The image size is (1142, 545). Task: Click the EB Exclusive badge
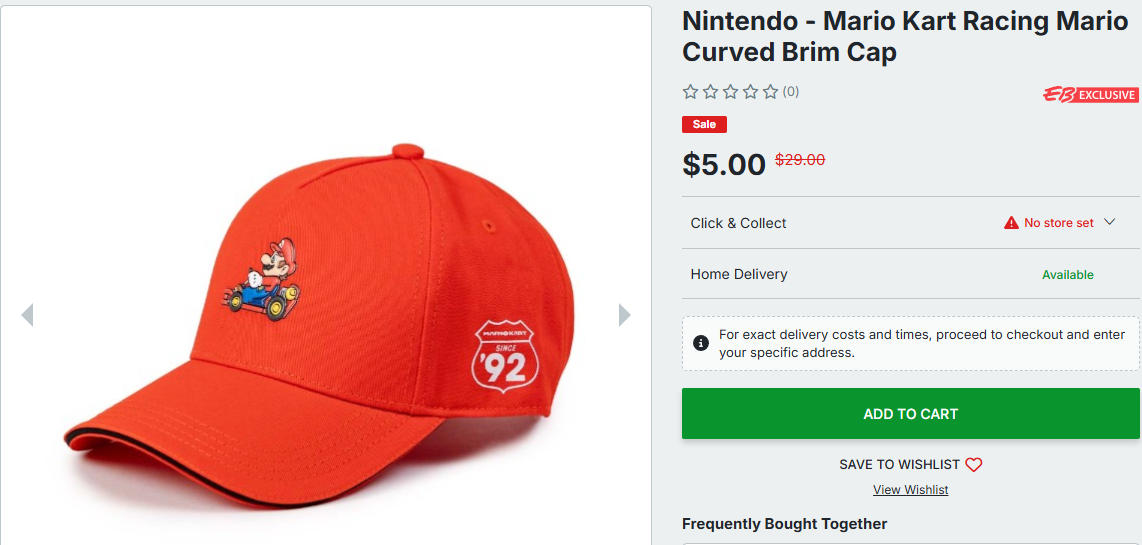coord(1090,95)
